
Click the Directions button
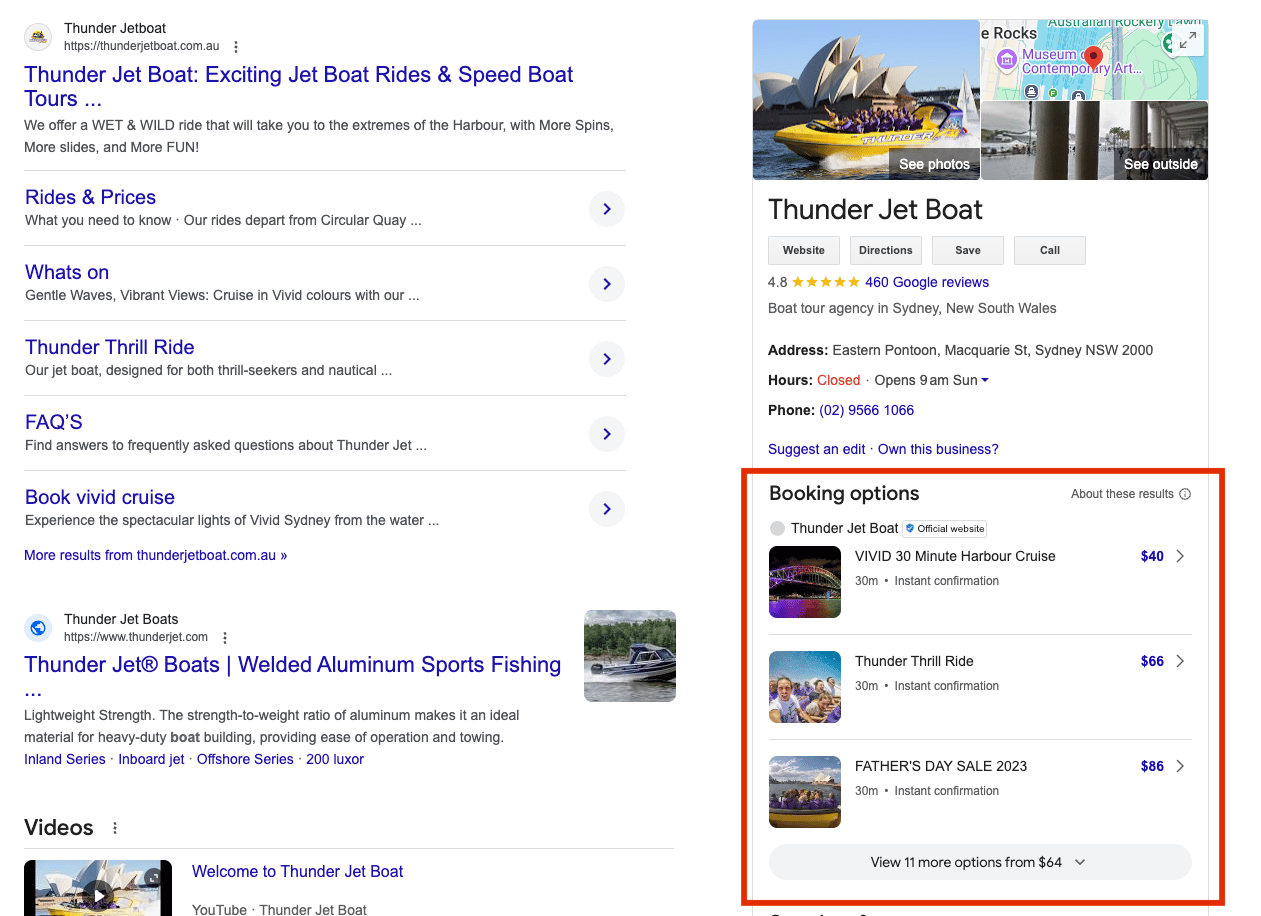(x=886, y=250)
